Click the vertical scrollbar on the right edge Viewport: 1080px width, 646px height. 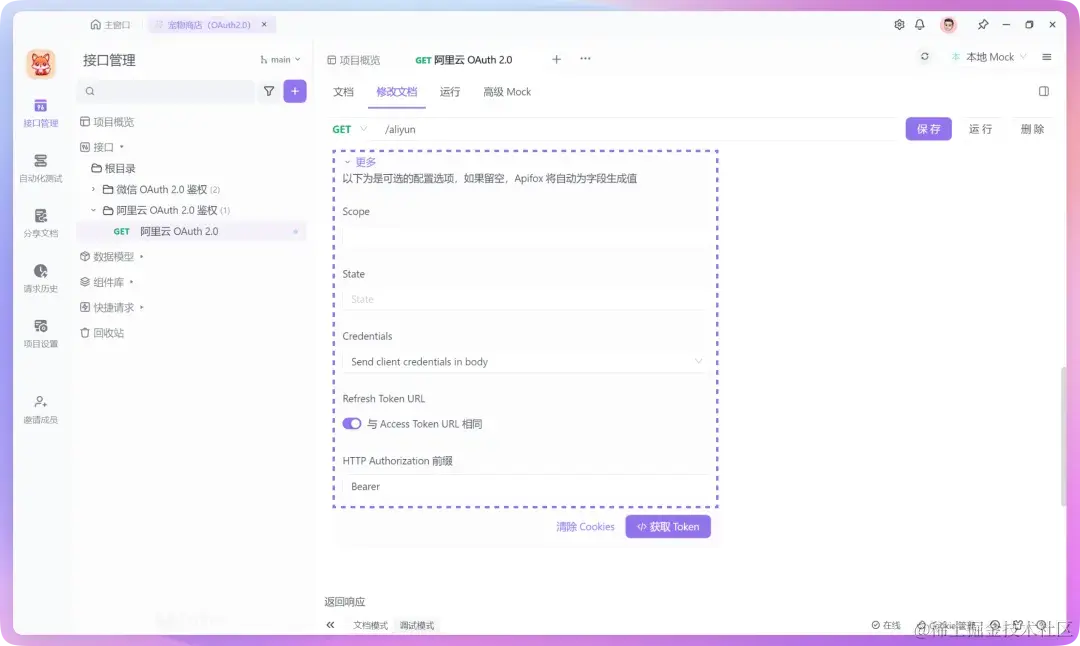[x=1064, y=435]
